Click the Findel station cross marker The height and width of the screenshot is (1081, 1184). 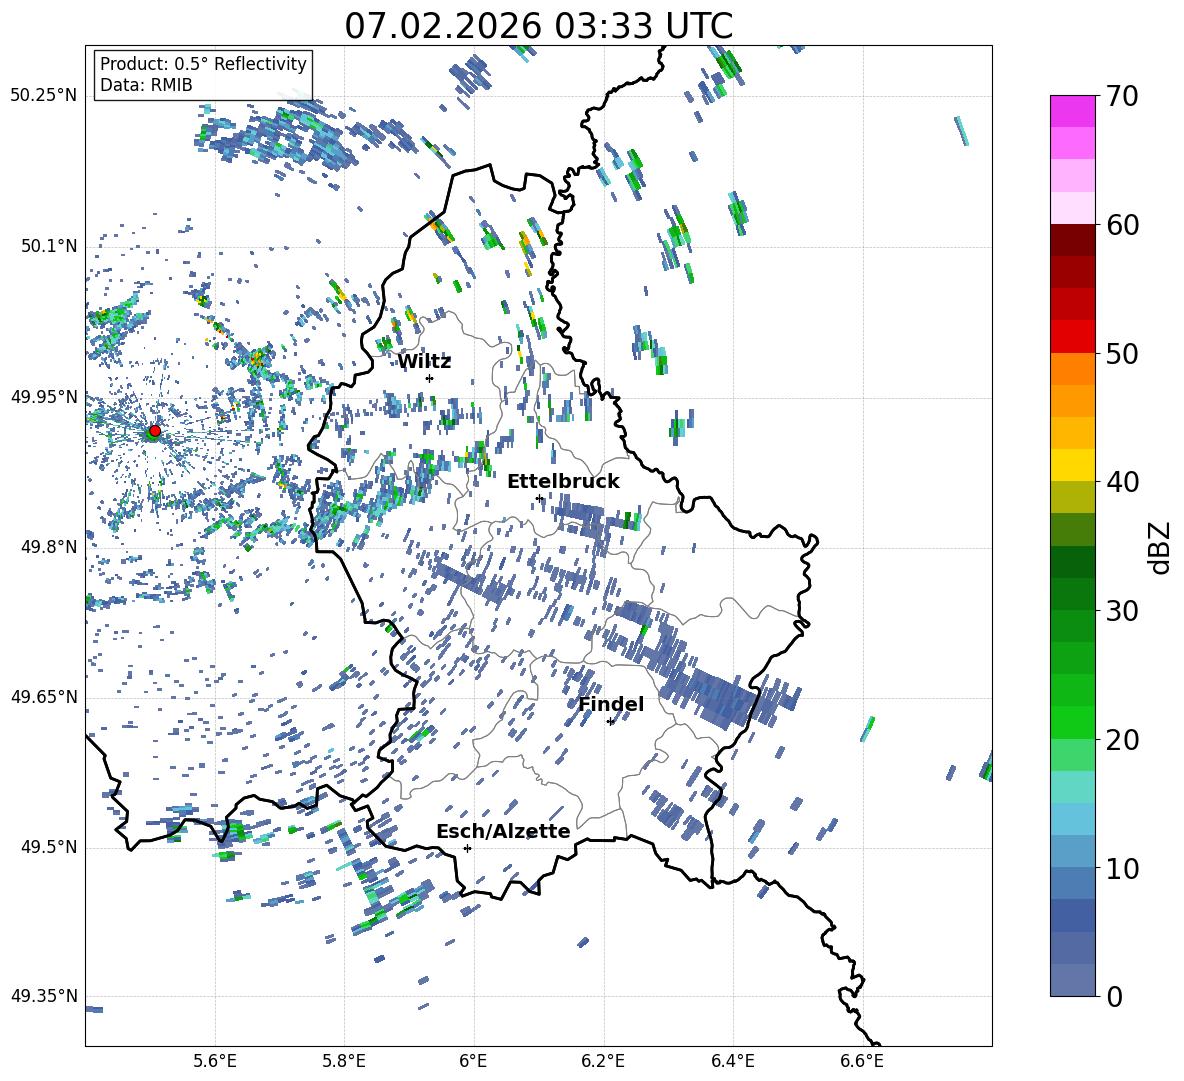coord(610,721)
